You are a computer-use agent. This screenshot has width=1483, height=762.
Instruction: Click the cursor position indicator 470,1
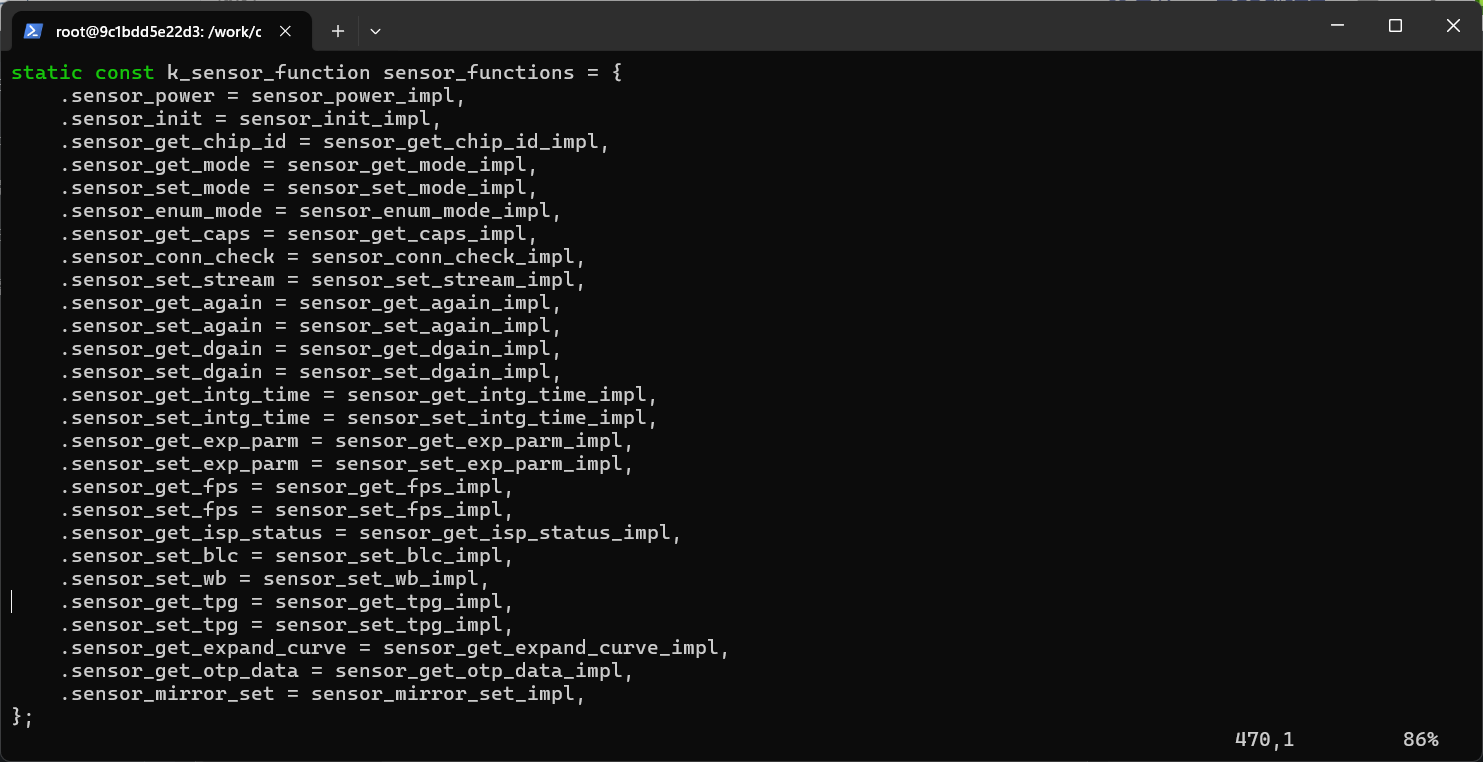tap(1264, 740)
